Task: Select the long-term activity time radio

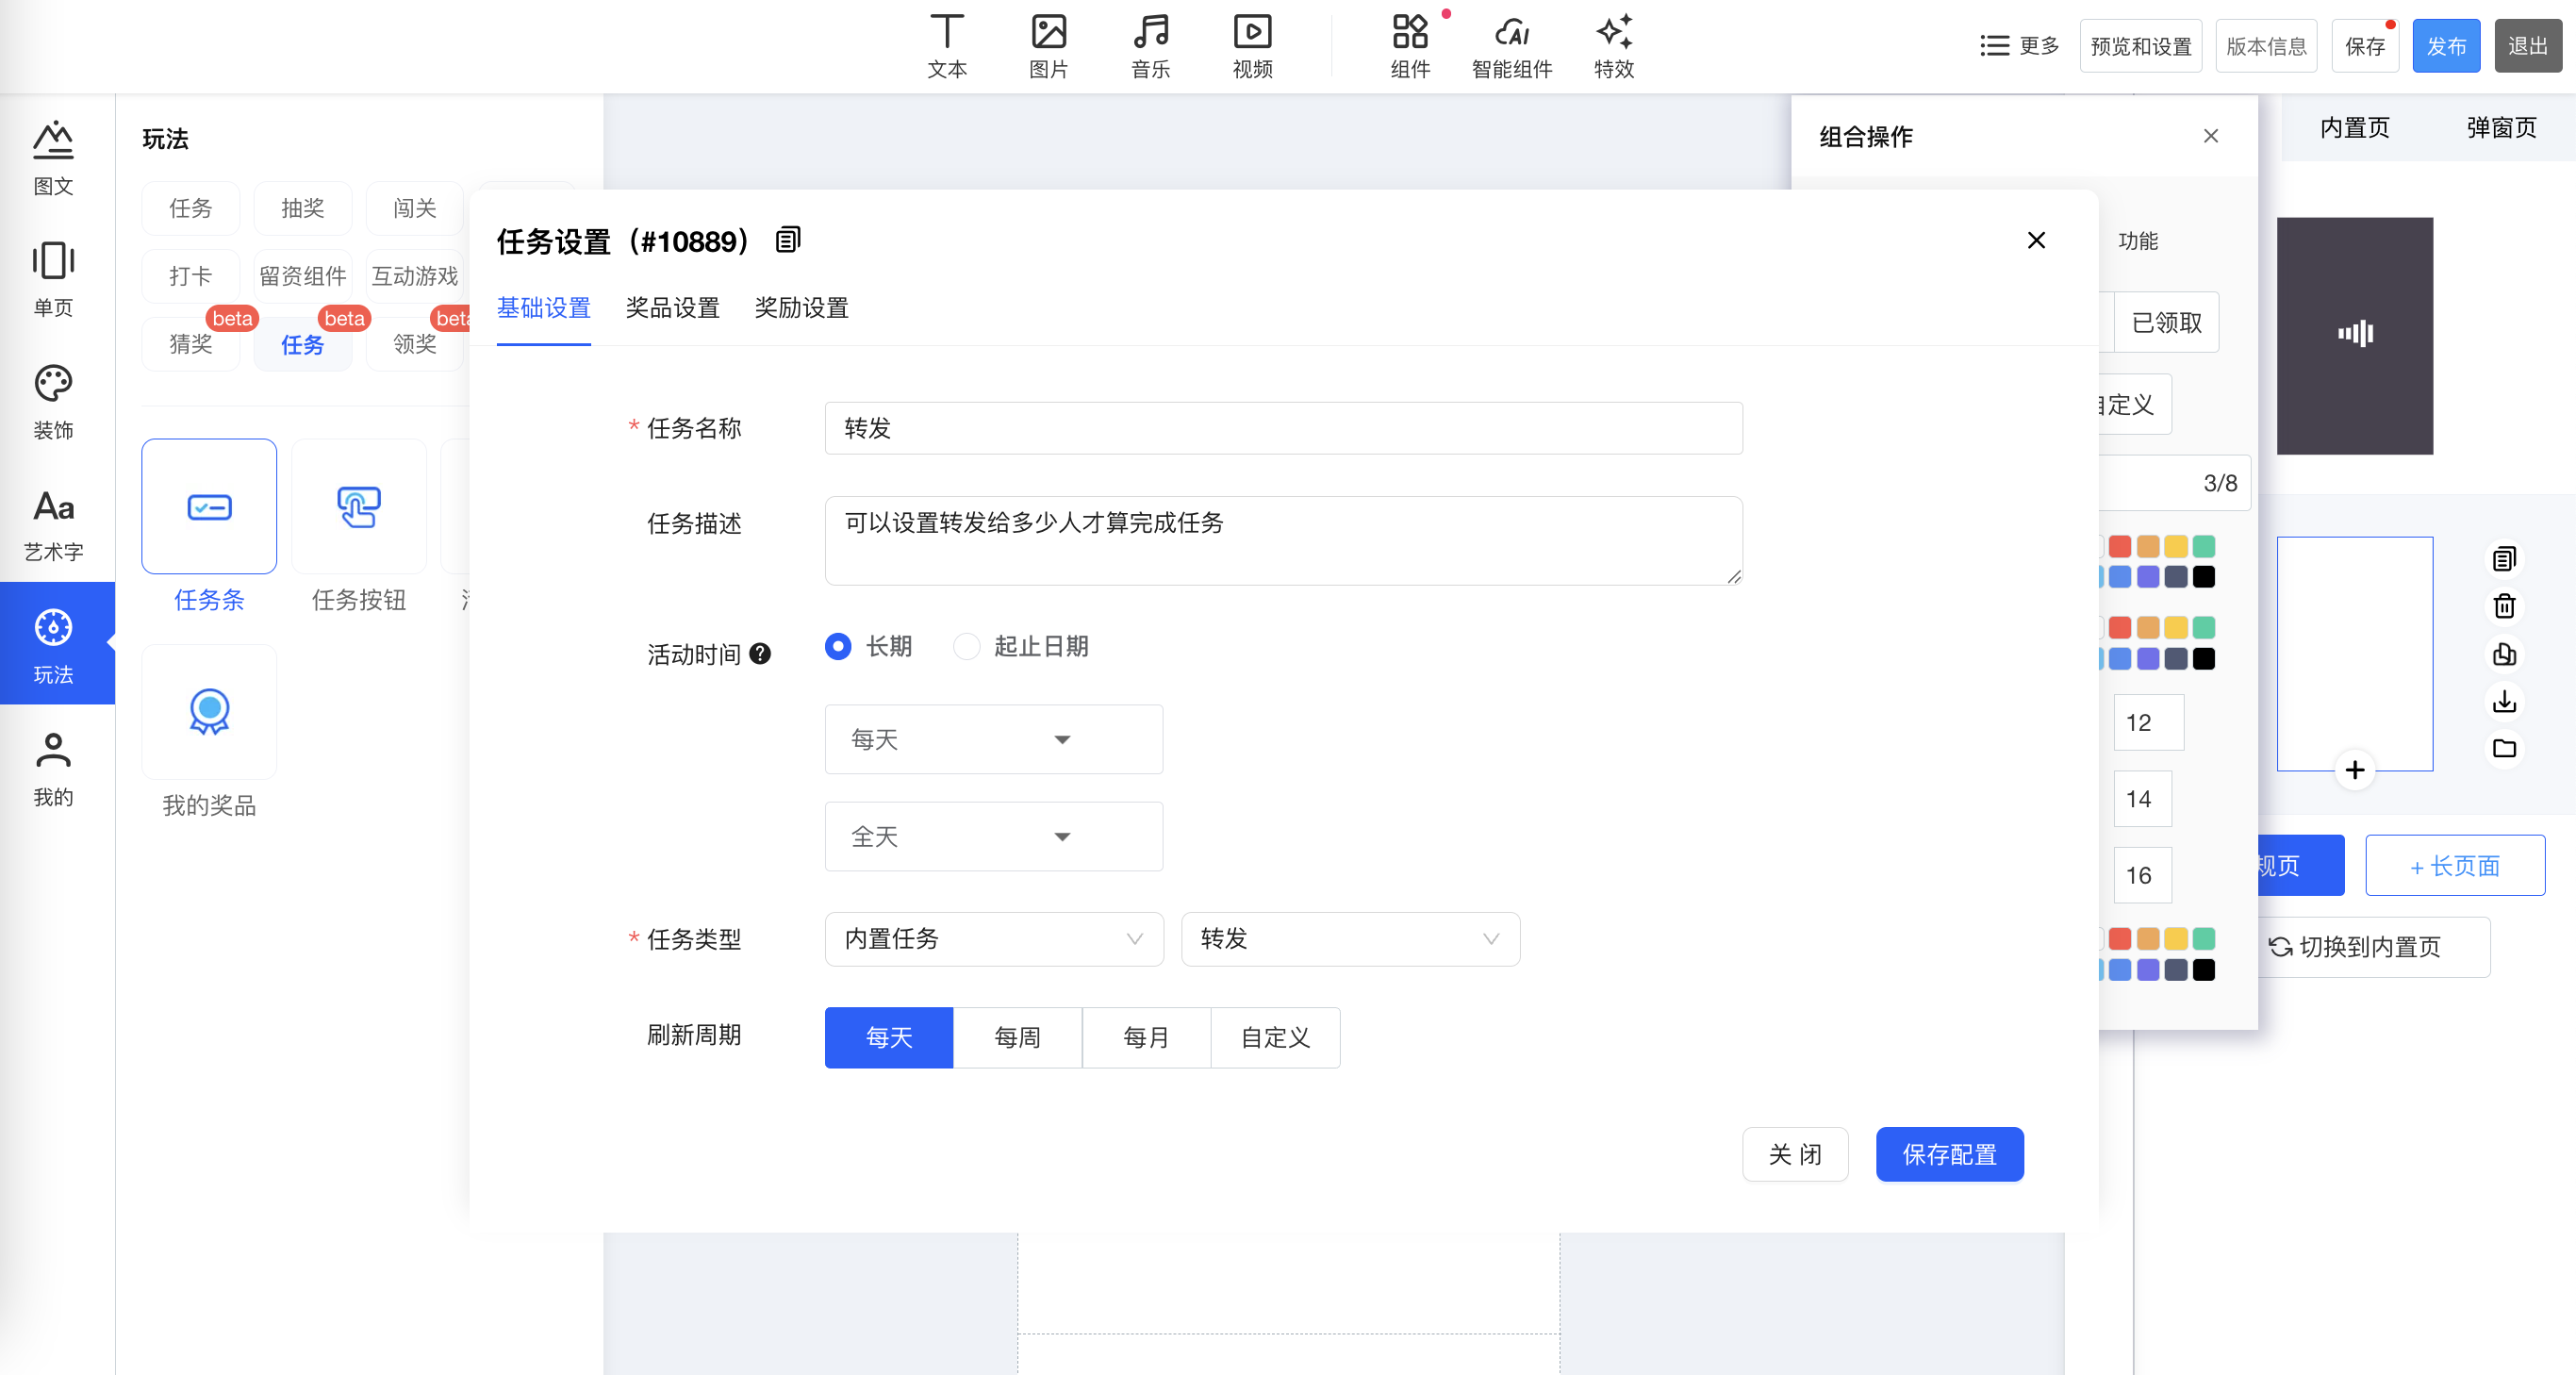Action: 838,646
